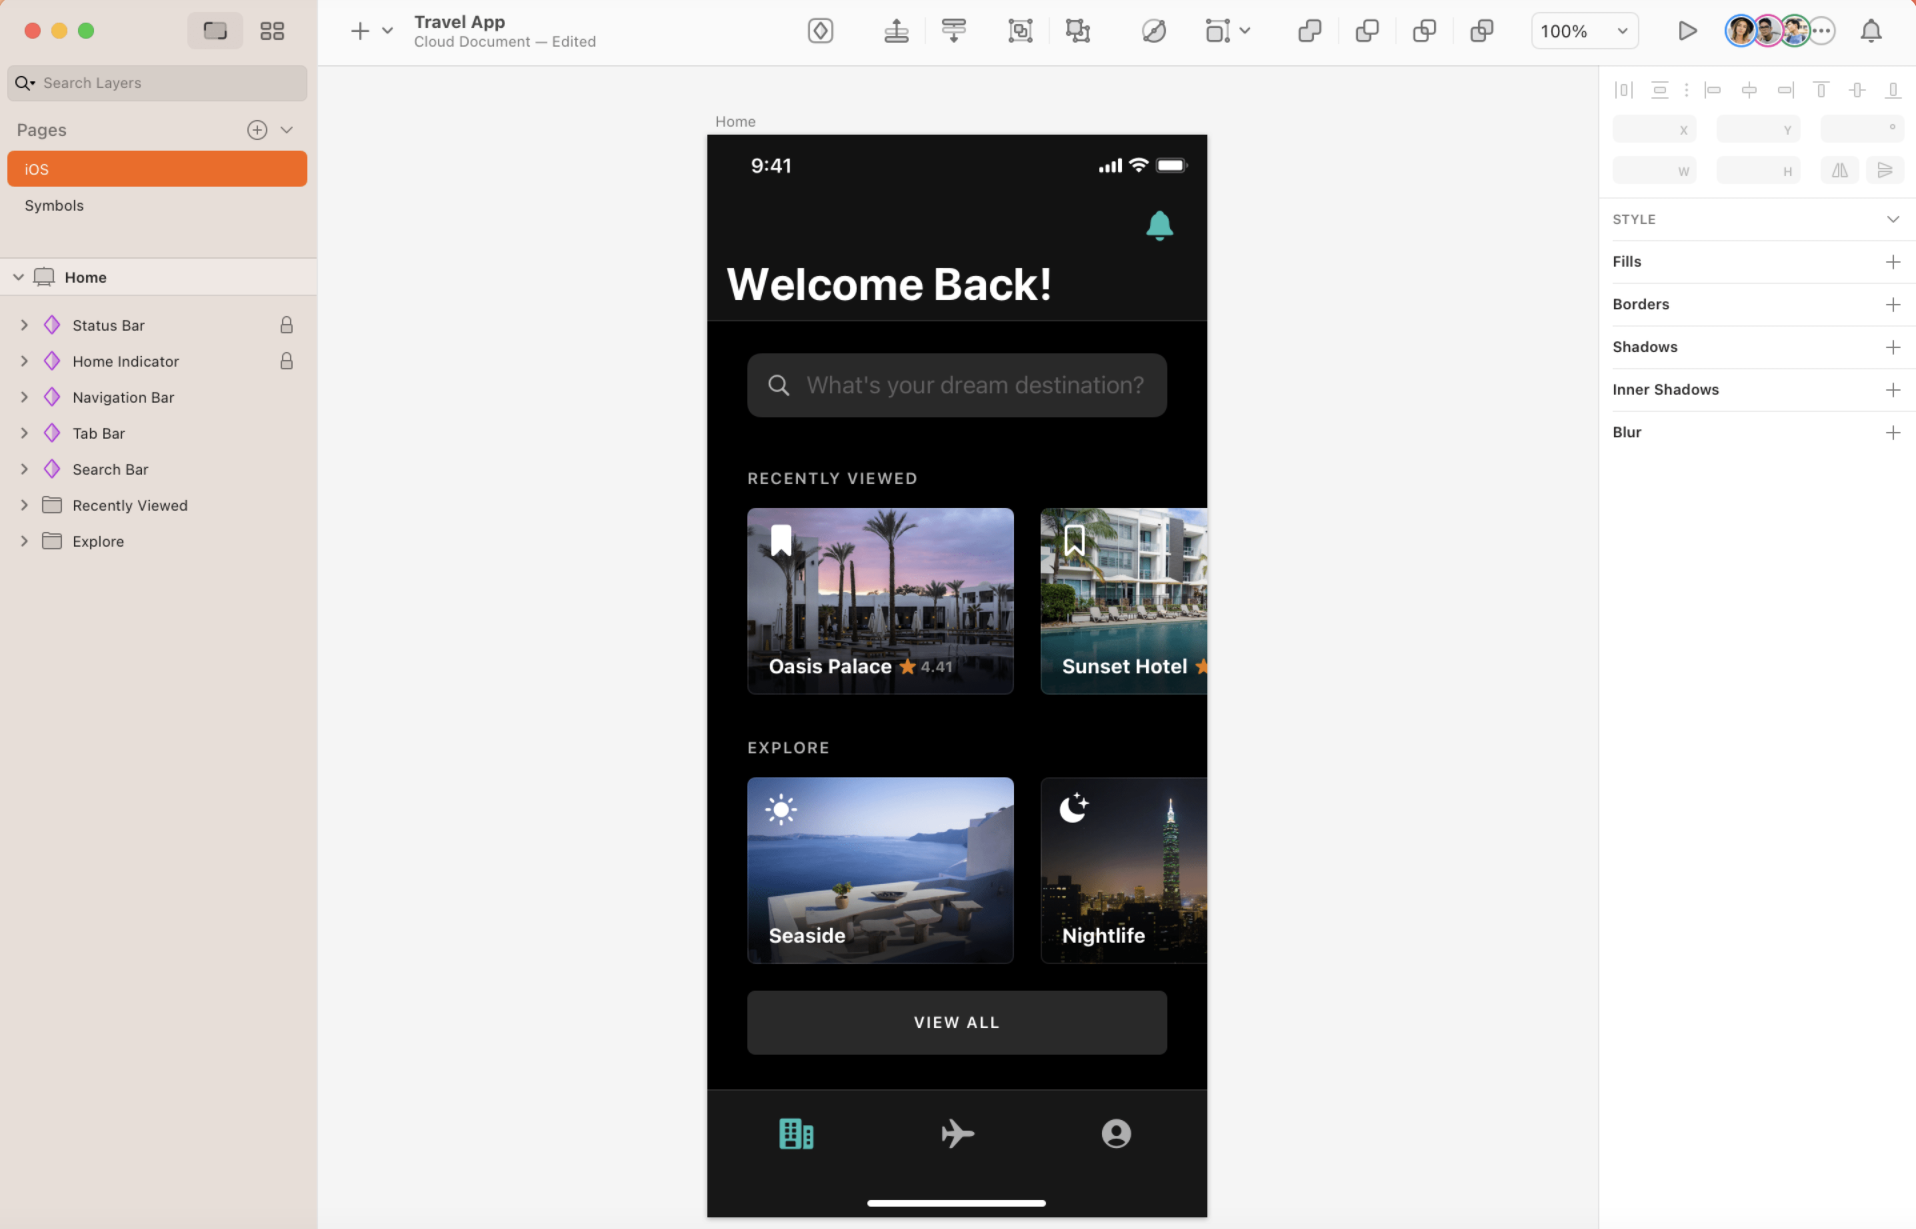The height and width of the screenshot is (1229, 1916).
Task: Start prototype preview with Play button
Action: [1687, 31]
